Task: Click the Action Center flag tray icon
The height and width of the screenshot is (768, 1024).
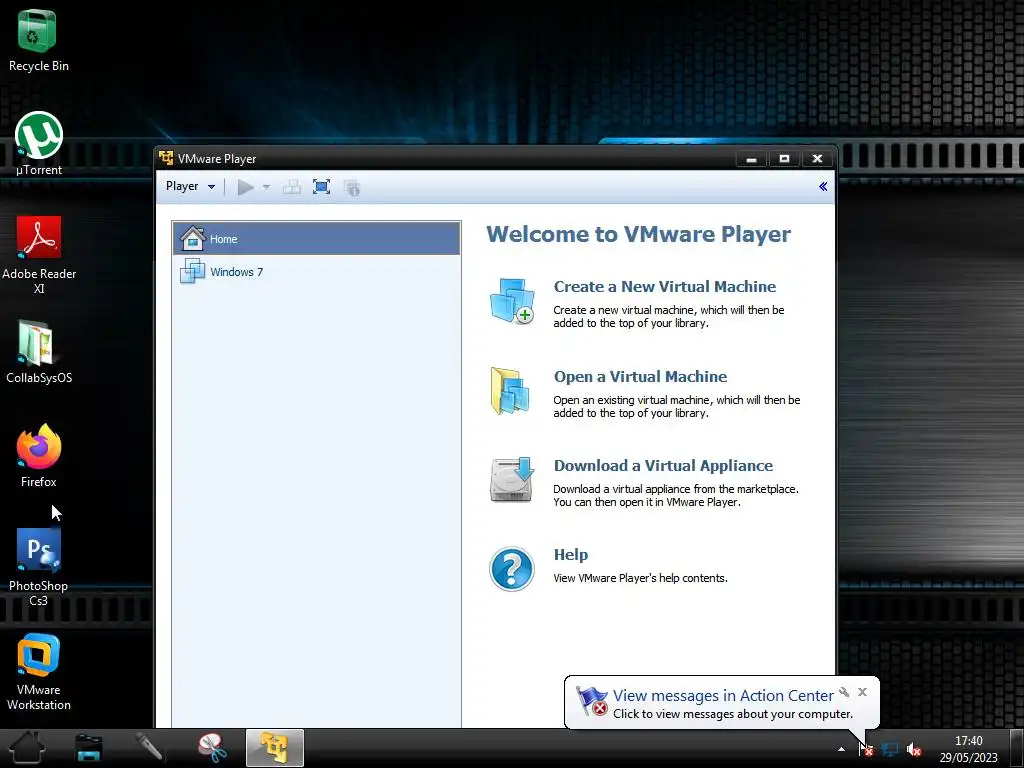Action: [866, 750]
